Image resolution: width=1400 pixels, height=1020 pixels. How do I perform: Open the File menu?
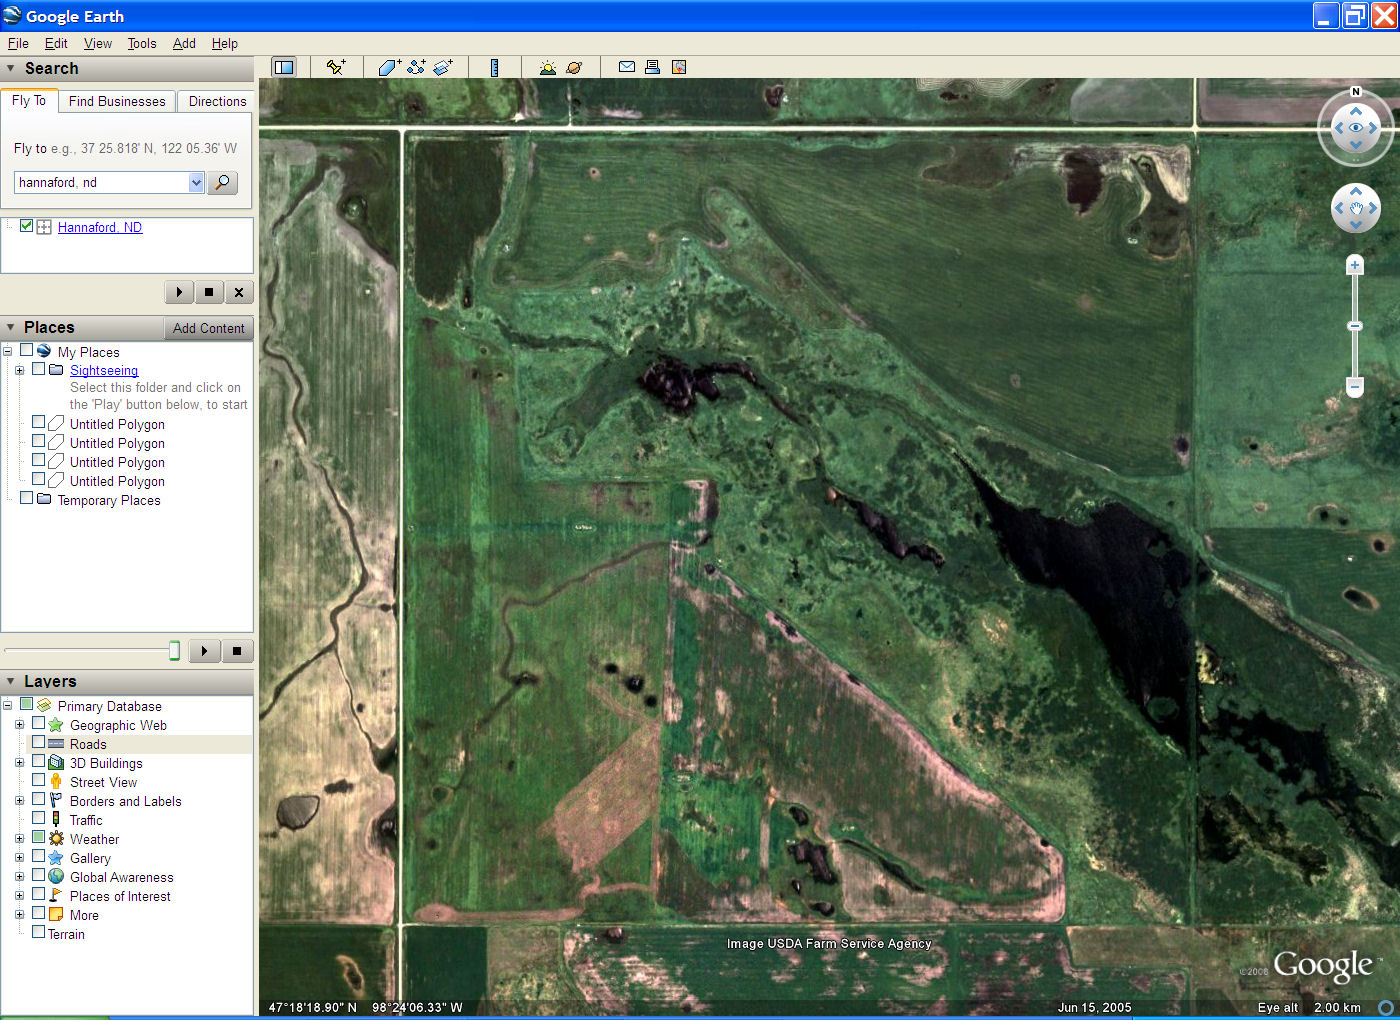pos(18,43)
